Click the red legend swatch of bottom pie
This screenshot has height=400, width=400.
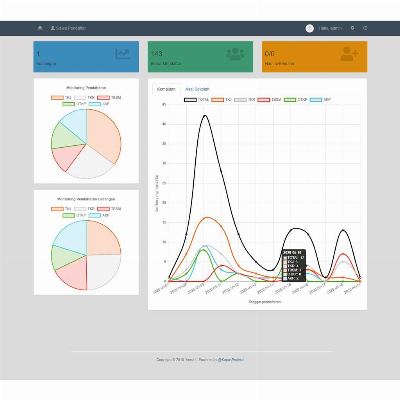103,209
